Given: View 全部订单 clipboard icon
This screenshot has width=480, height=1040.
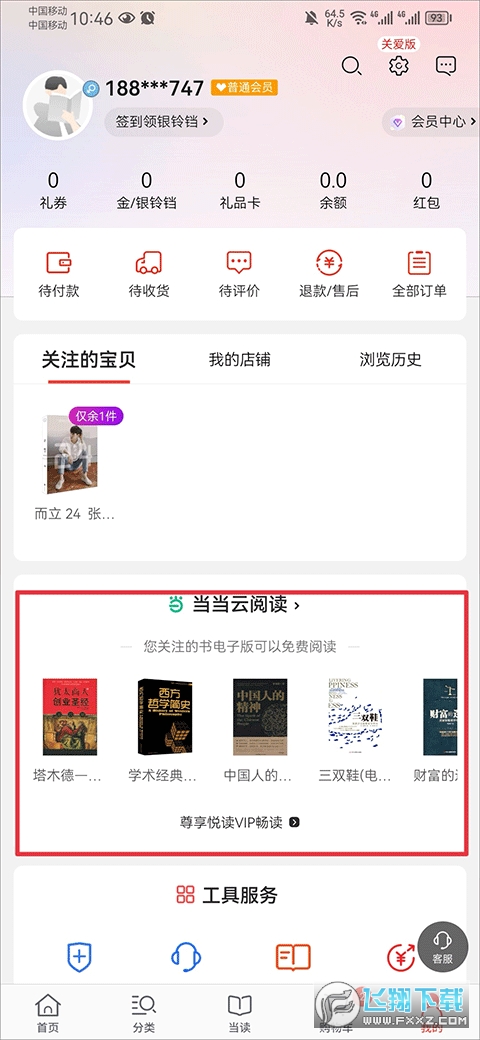Looking at the screenshot, I should click(419, 263).
